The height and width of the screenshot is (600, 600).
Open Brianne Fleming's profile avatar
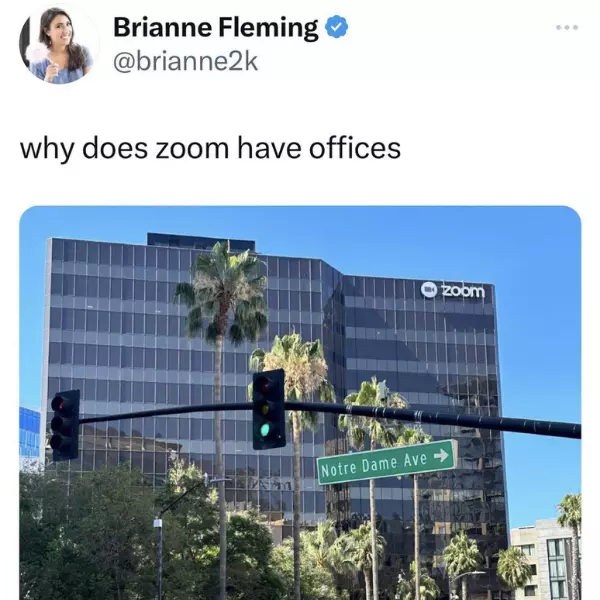coord(58,43)
